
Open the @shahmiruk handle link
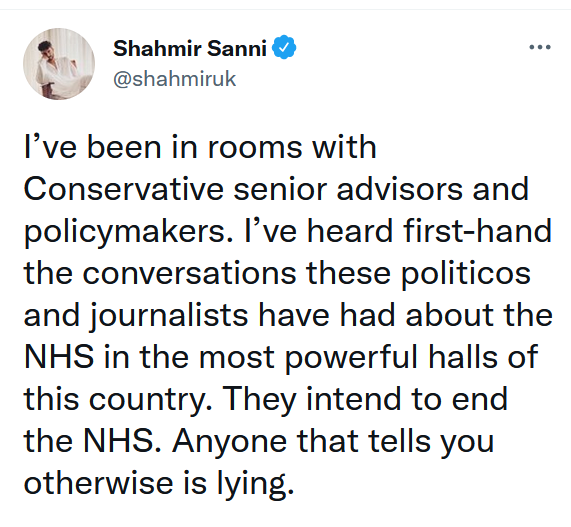pyautogui.click(x=175, y=79)
